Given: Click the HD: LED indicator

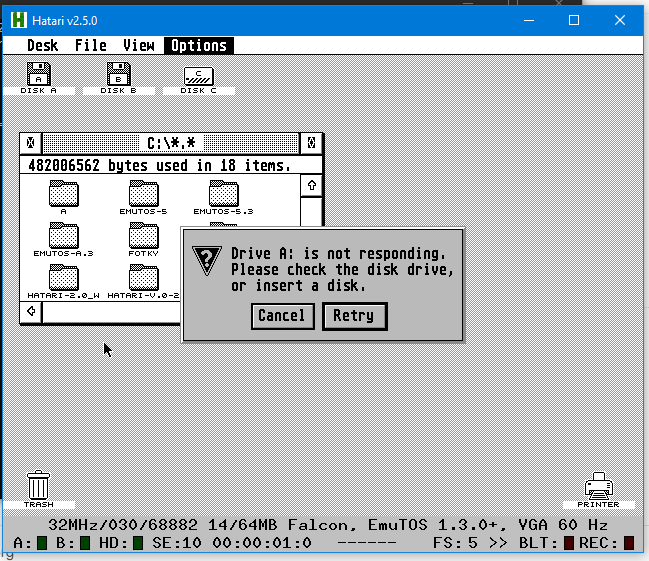Looking at the screenshot, I should (138, 543).
